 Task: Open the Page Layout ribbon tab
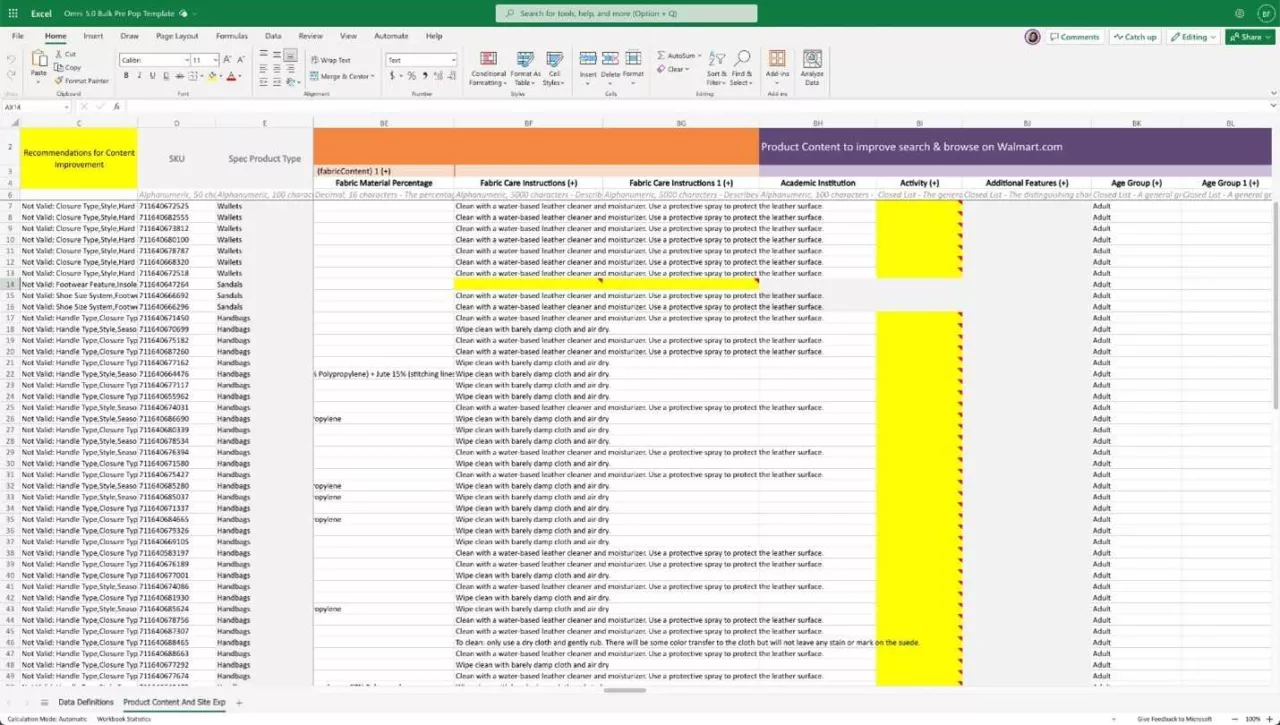(x=177, y=36)
